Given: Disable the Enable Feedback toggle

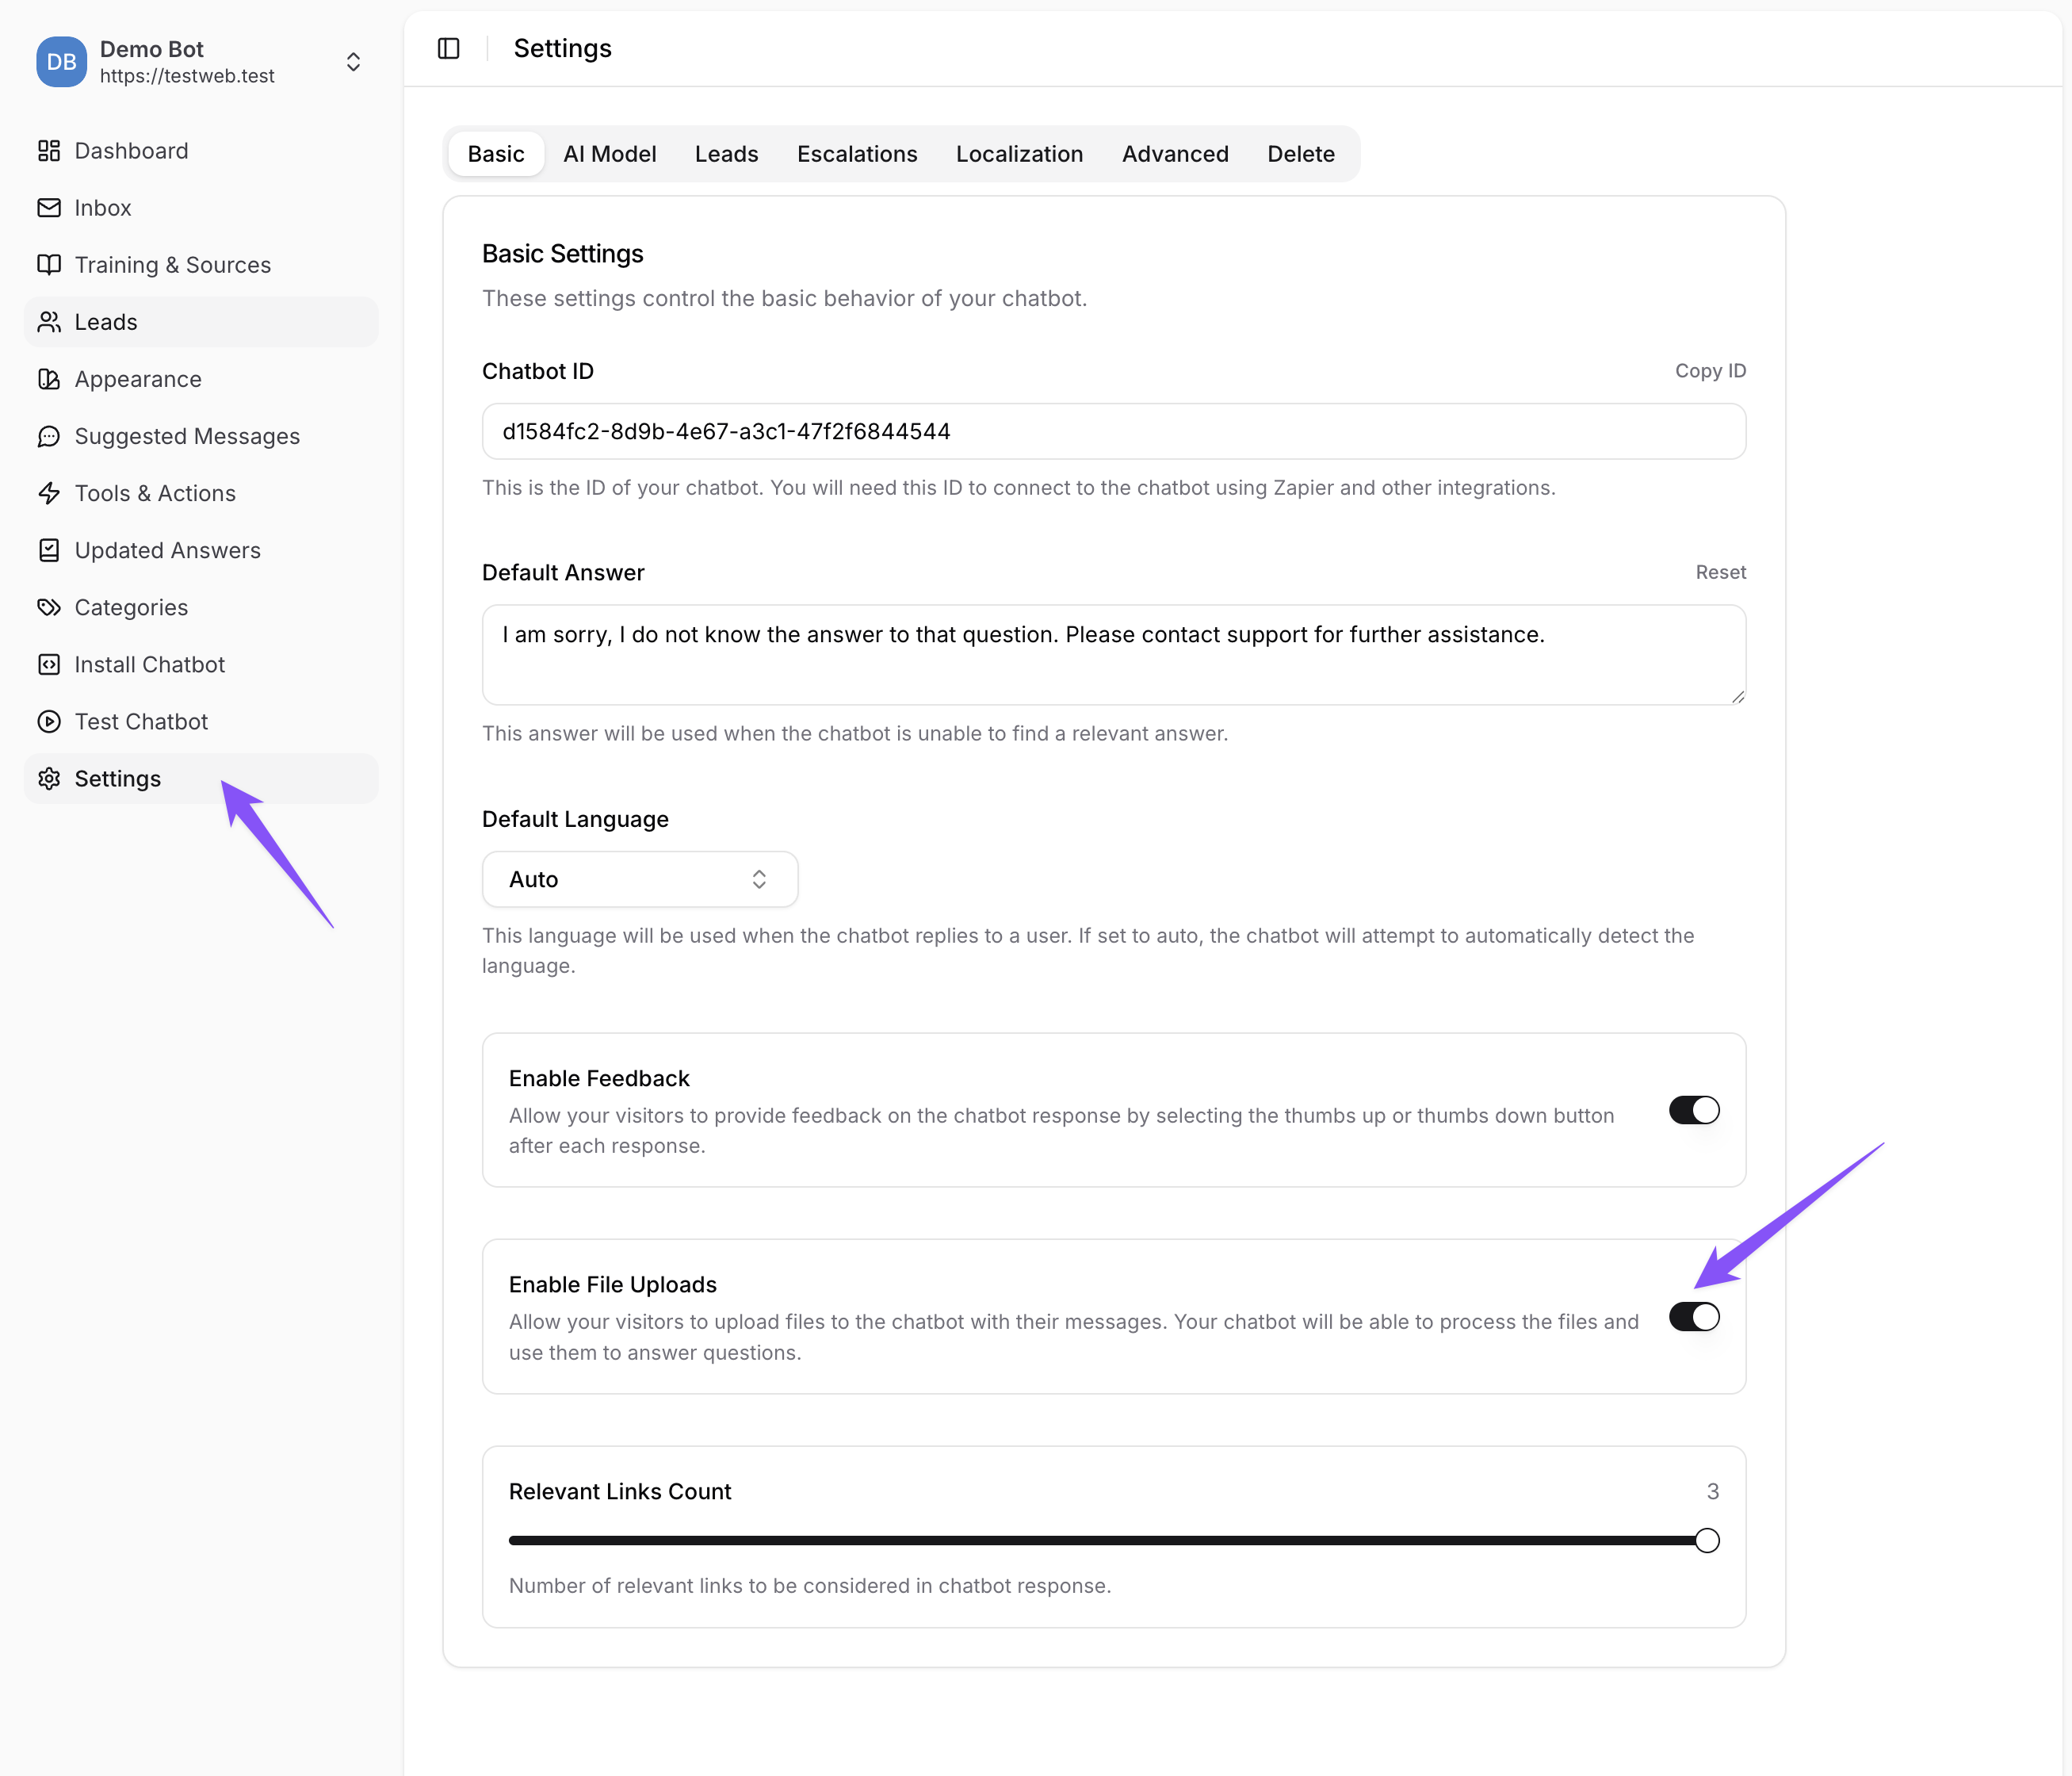Looking at the screenshot, I should (1693, 1110).
